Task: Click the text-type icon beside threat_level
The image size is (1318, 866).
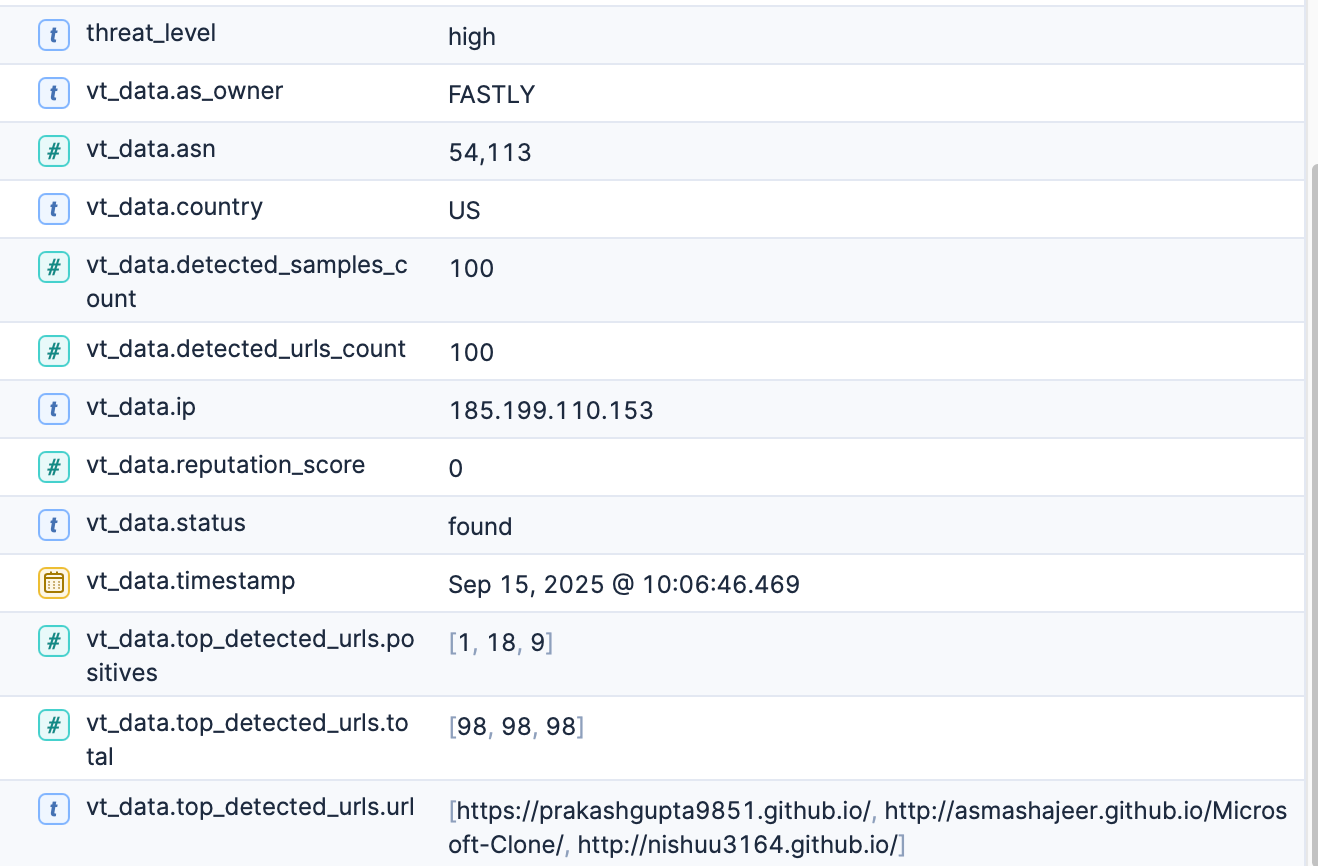Action: coord(53,36)
